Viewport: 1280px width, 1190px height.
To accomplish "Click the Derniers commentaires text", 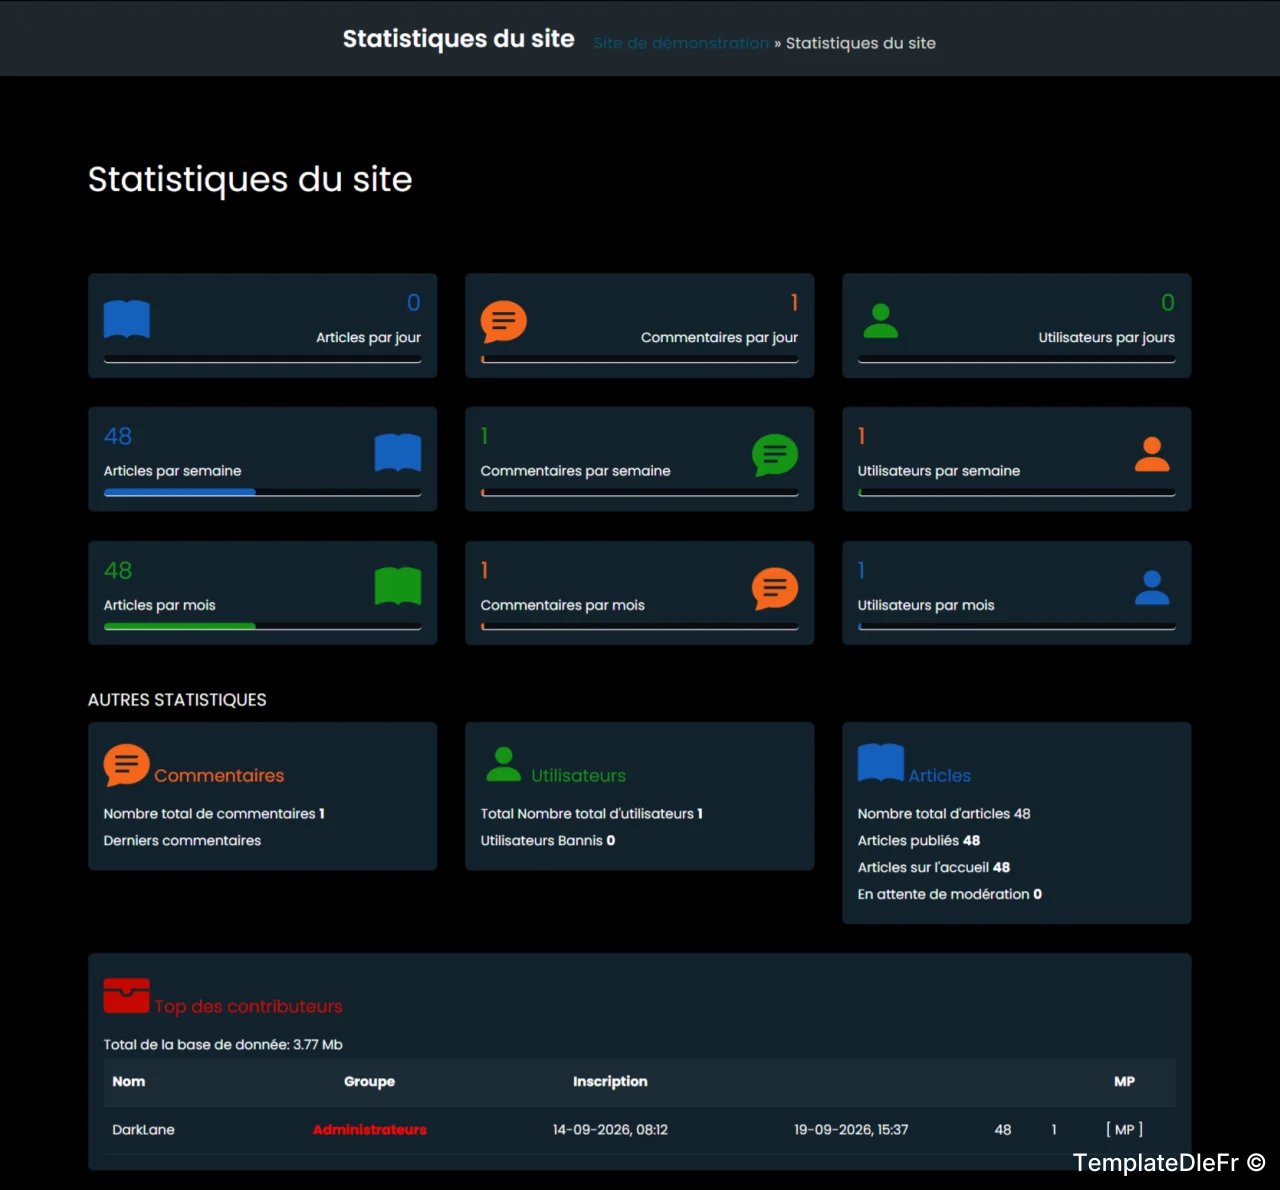I will coord(182,841).
